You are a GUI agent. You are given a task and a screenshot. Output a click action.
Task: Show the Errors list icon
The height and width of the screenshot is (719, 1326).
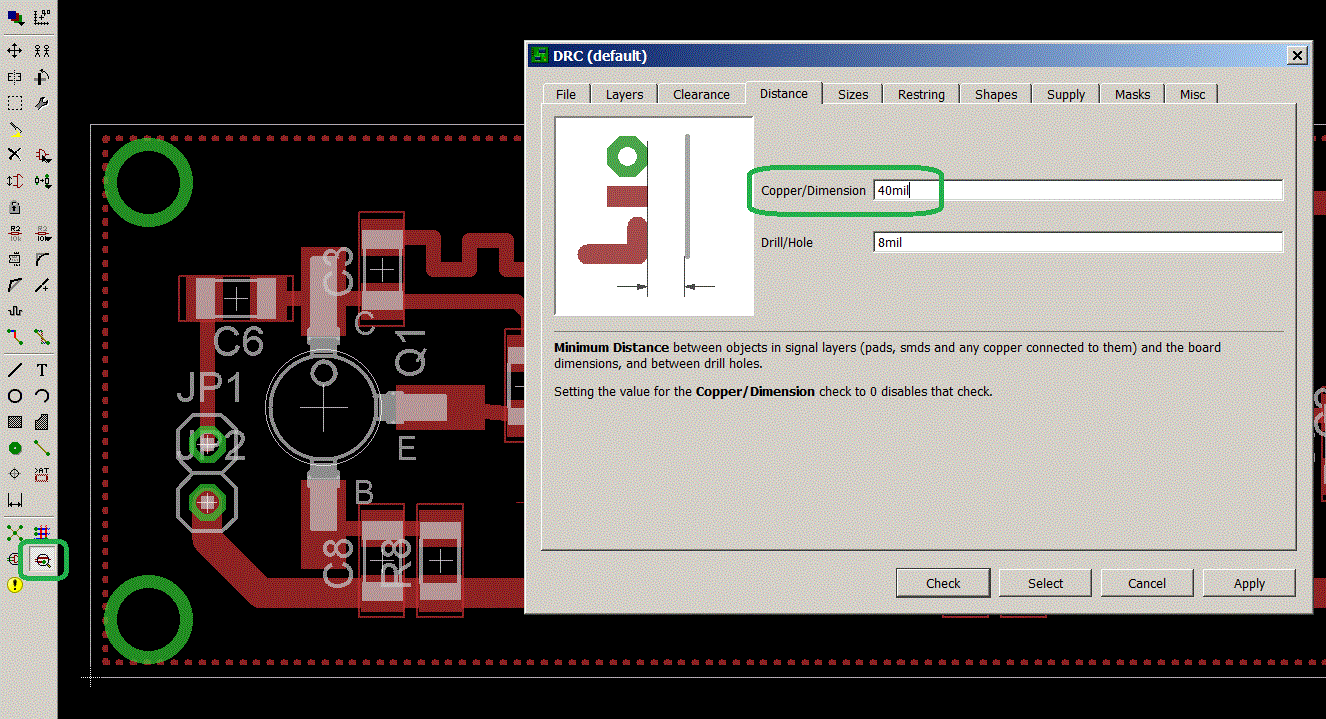pyautogui.click(x=15, y=585)
